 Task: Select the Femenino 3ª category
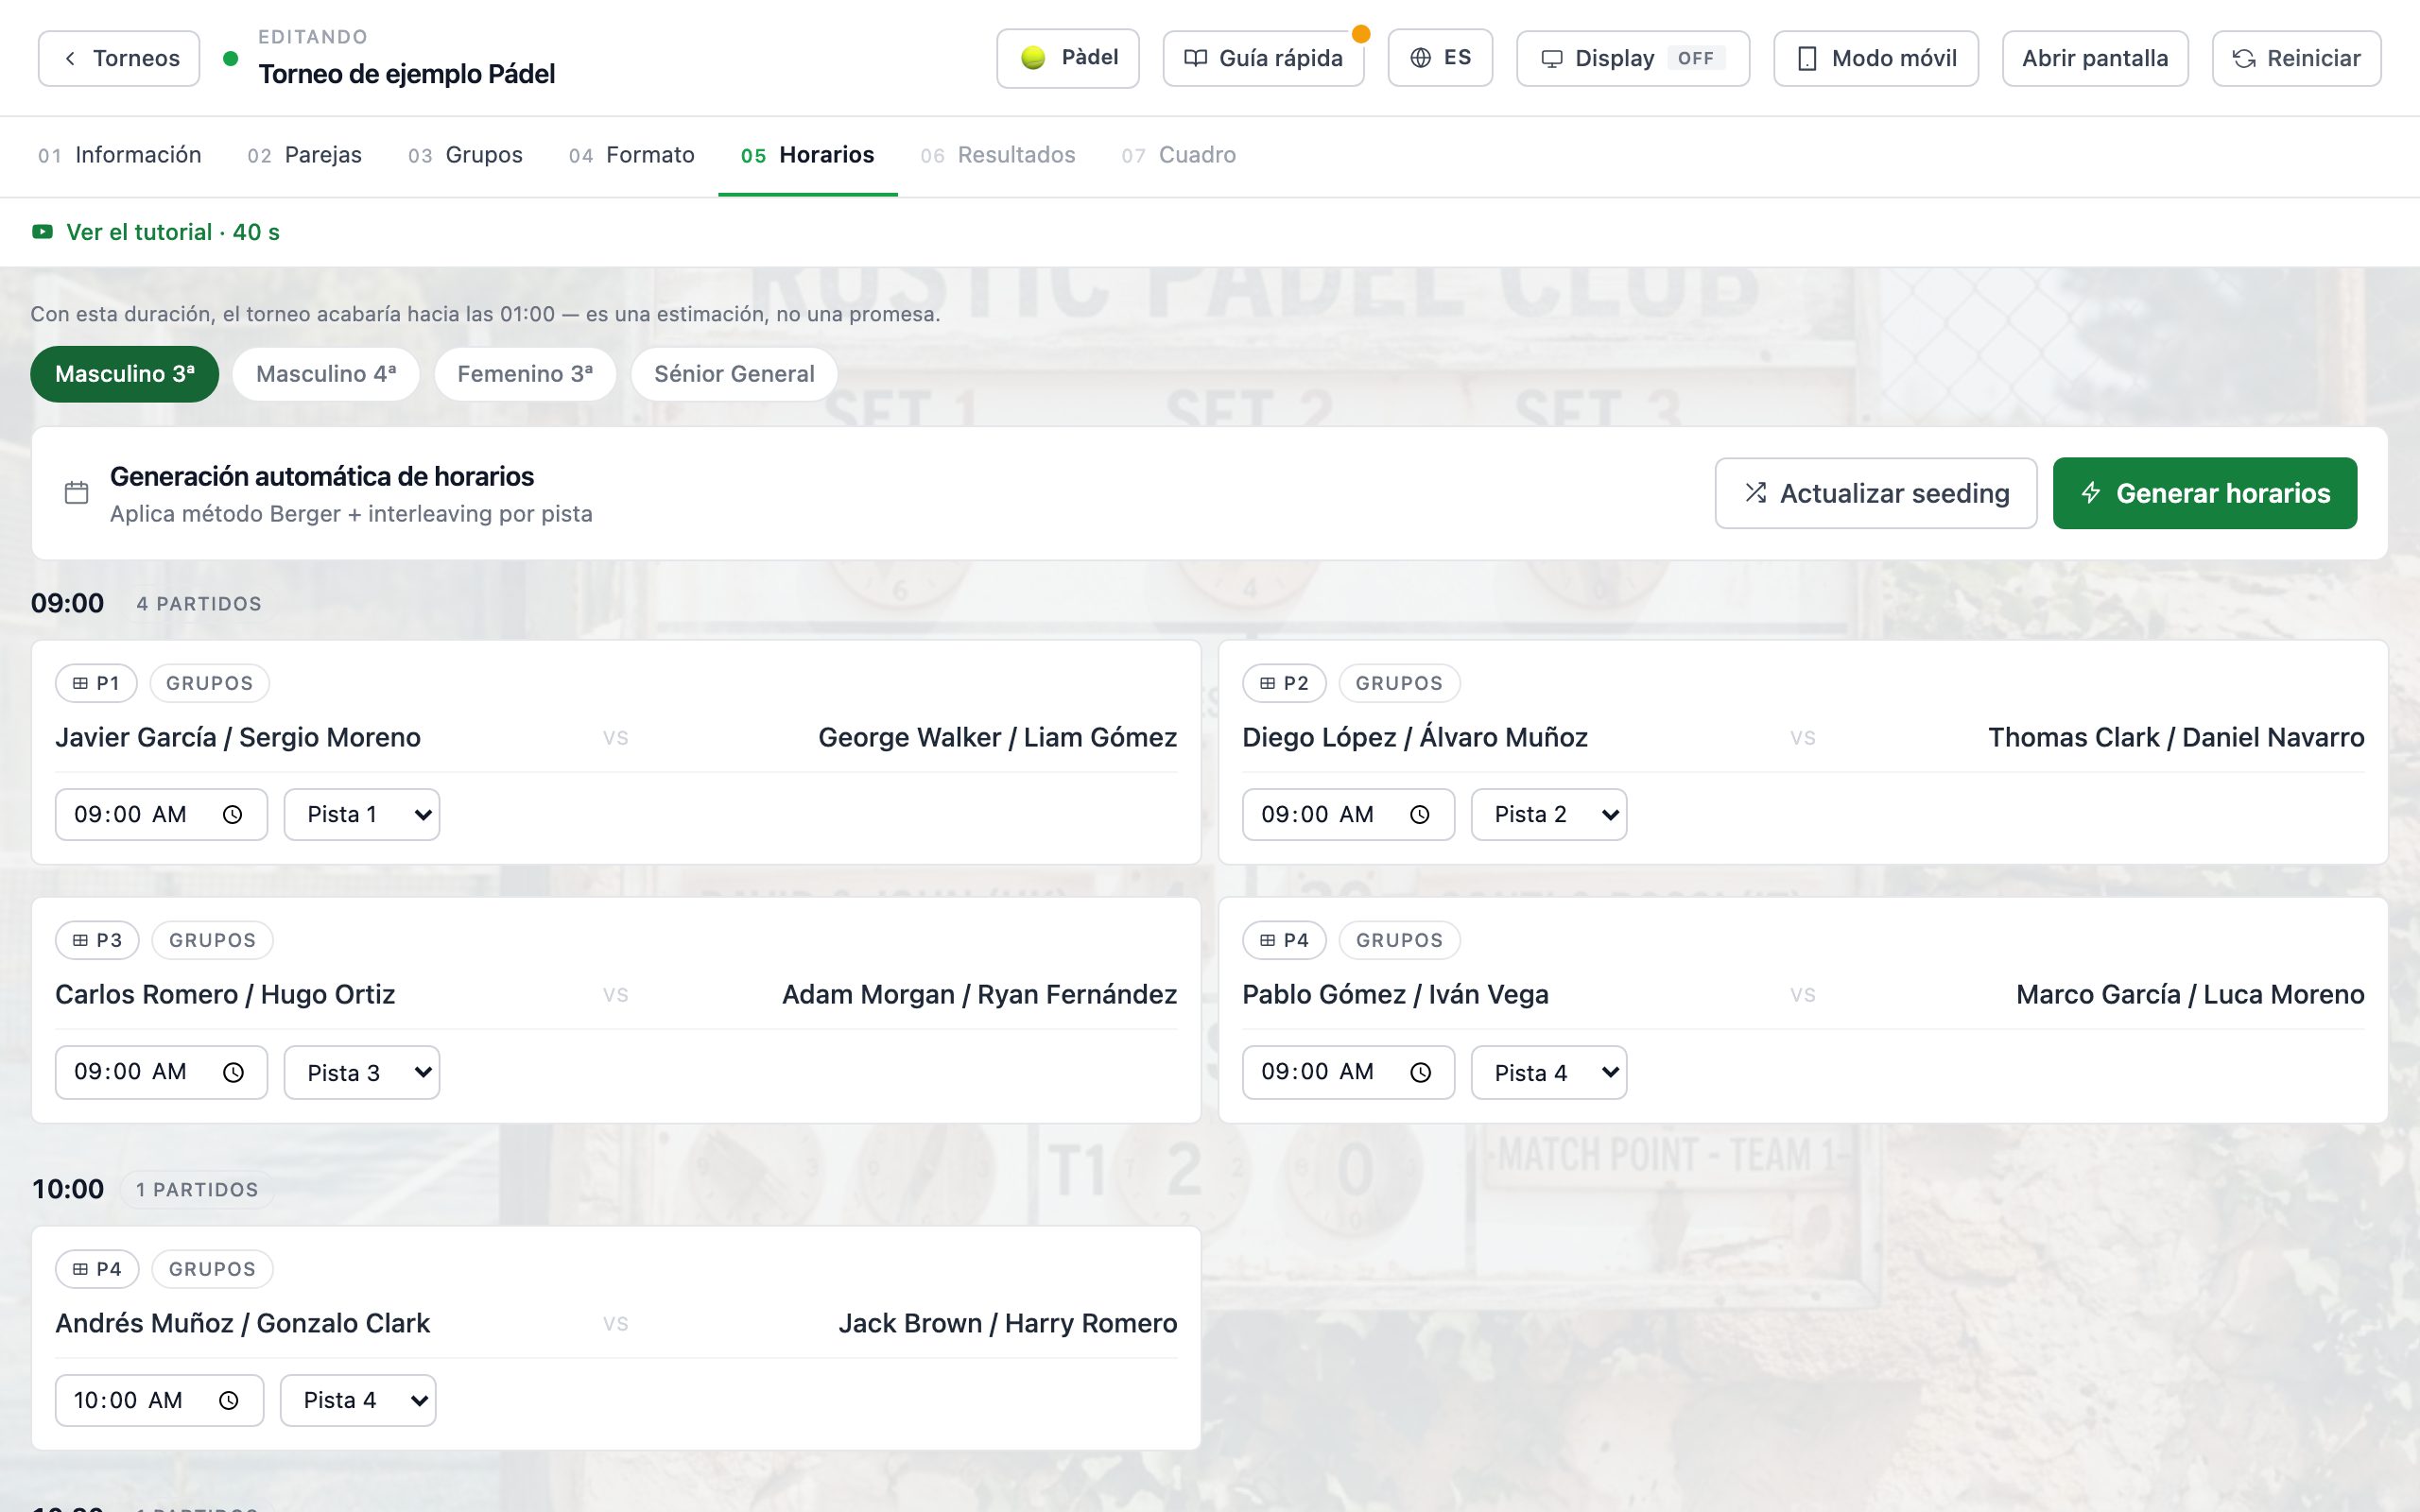tap(525, 374)
